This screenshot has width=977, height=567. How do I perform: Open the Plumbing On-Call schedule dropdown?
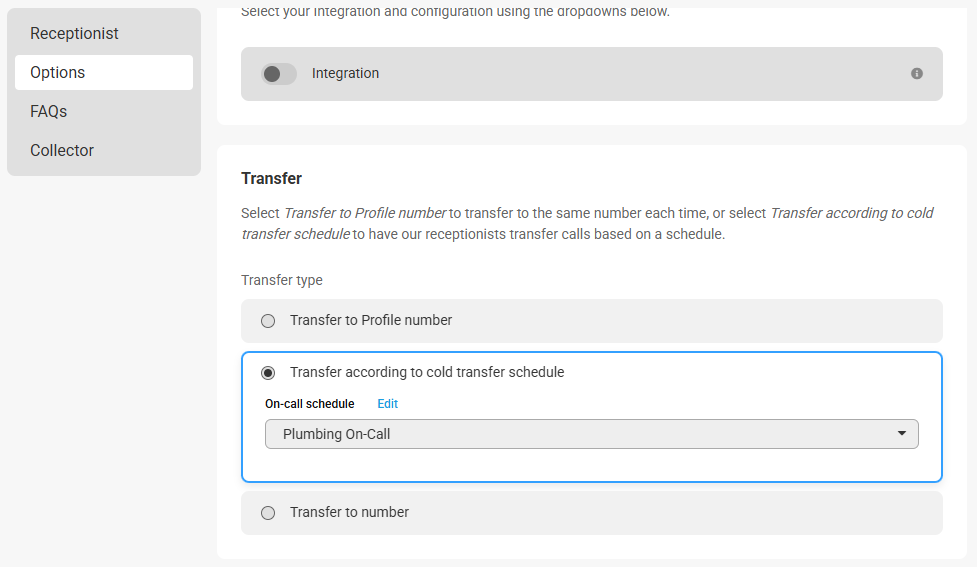pos(591,434)
